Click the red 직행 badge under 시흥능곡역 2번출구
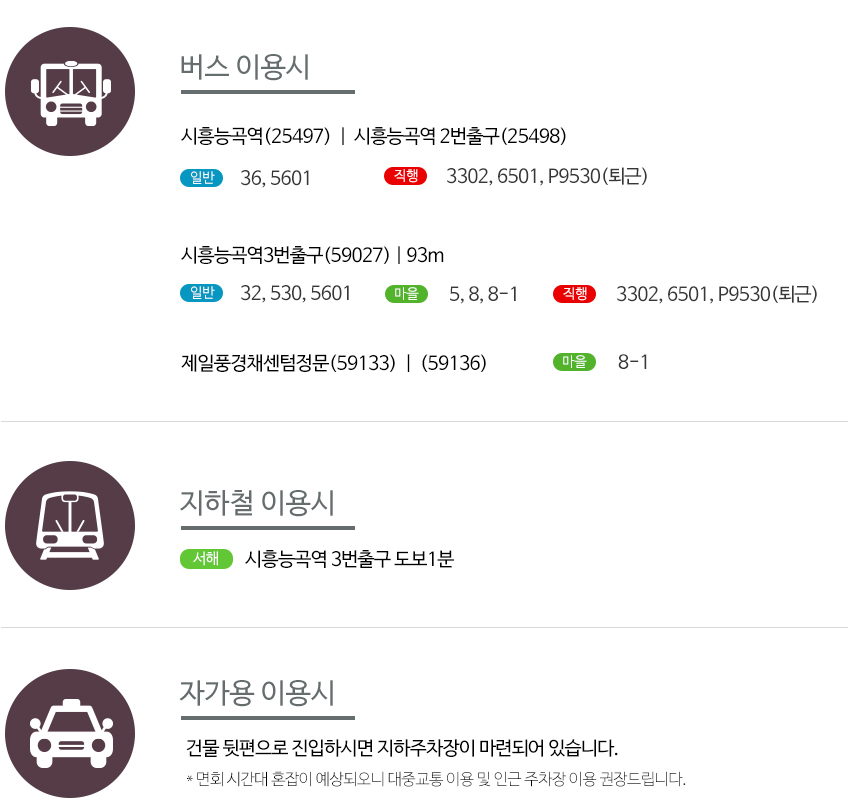The height and width of the screenshot is (810, 848). [406, 176]
